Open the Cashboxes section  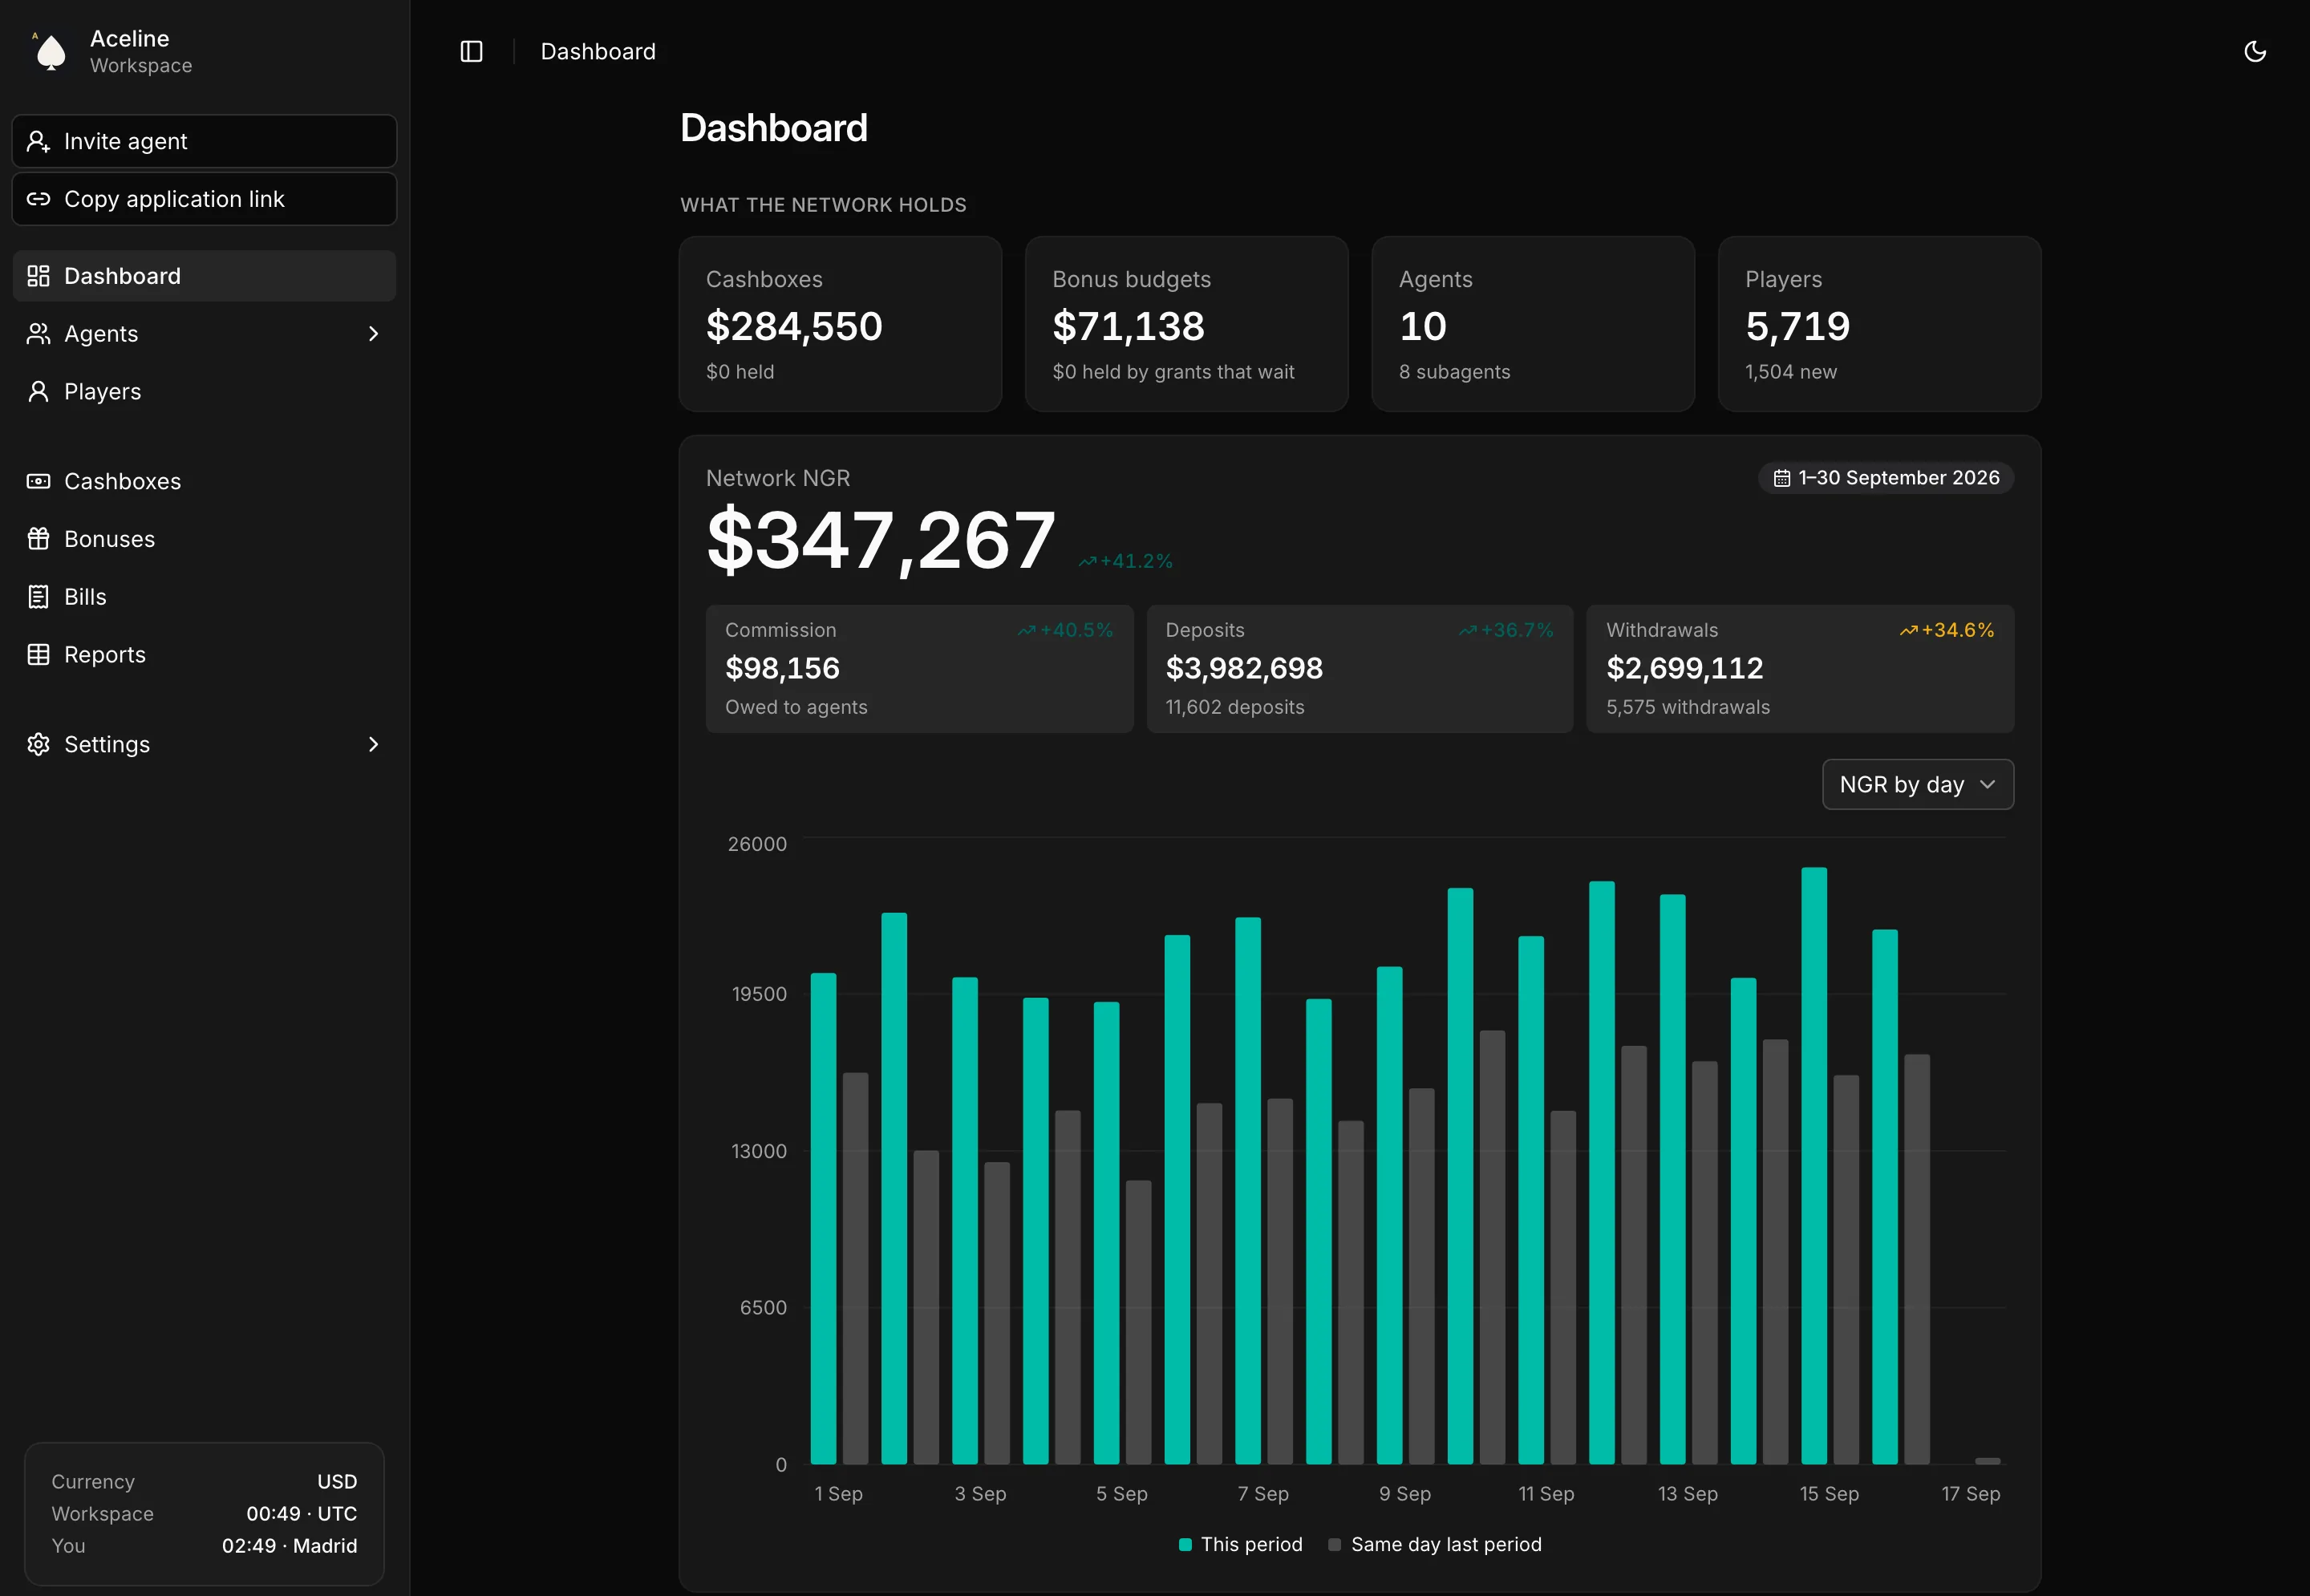pos(204,481)
